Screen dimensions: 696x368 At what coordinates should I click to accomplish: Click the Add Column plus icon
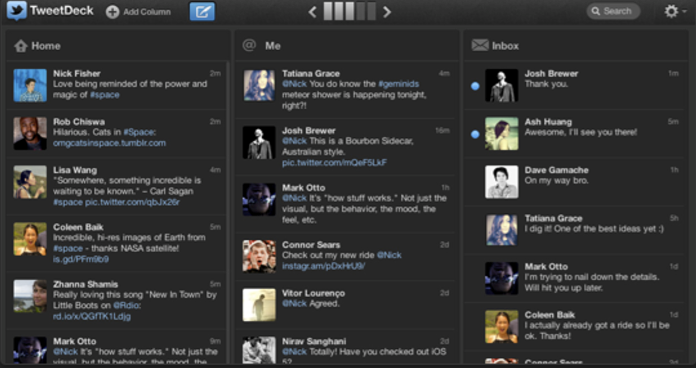coord(112,12)
